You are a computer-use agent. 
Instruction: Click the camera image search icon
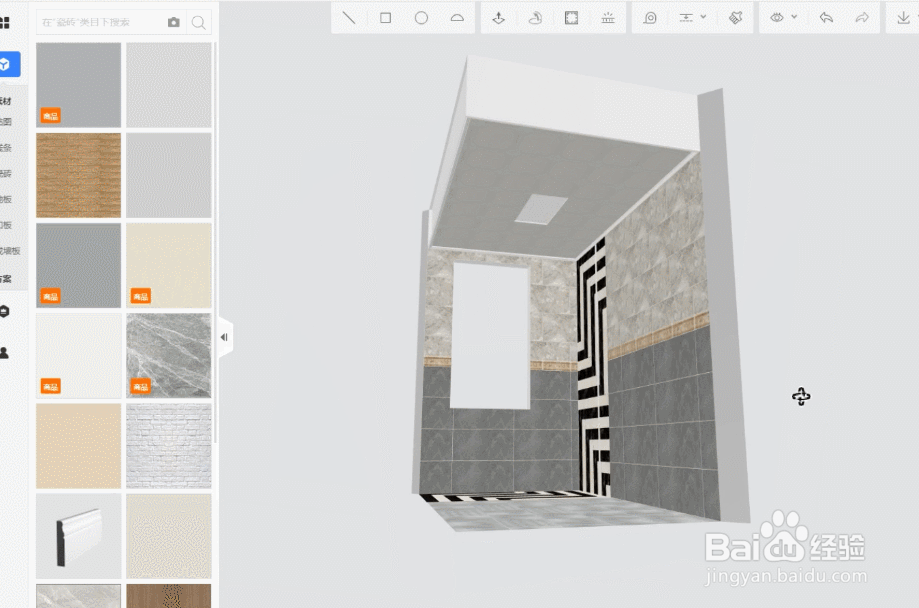coord(173,22)
